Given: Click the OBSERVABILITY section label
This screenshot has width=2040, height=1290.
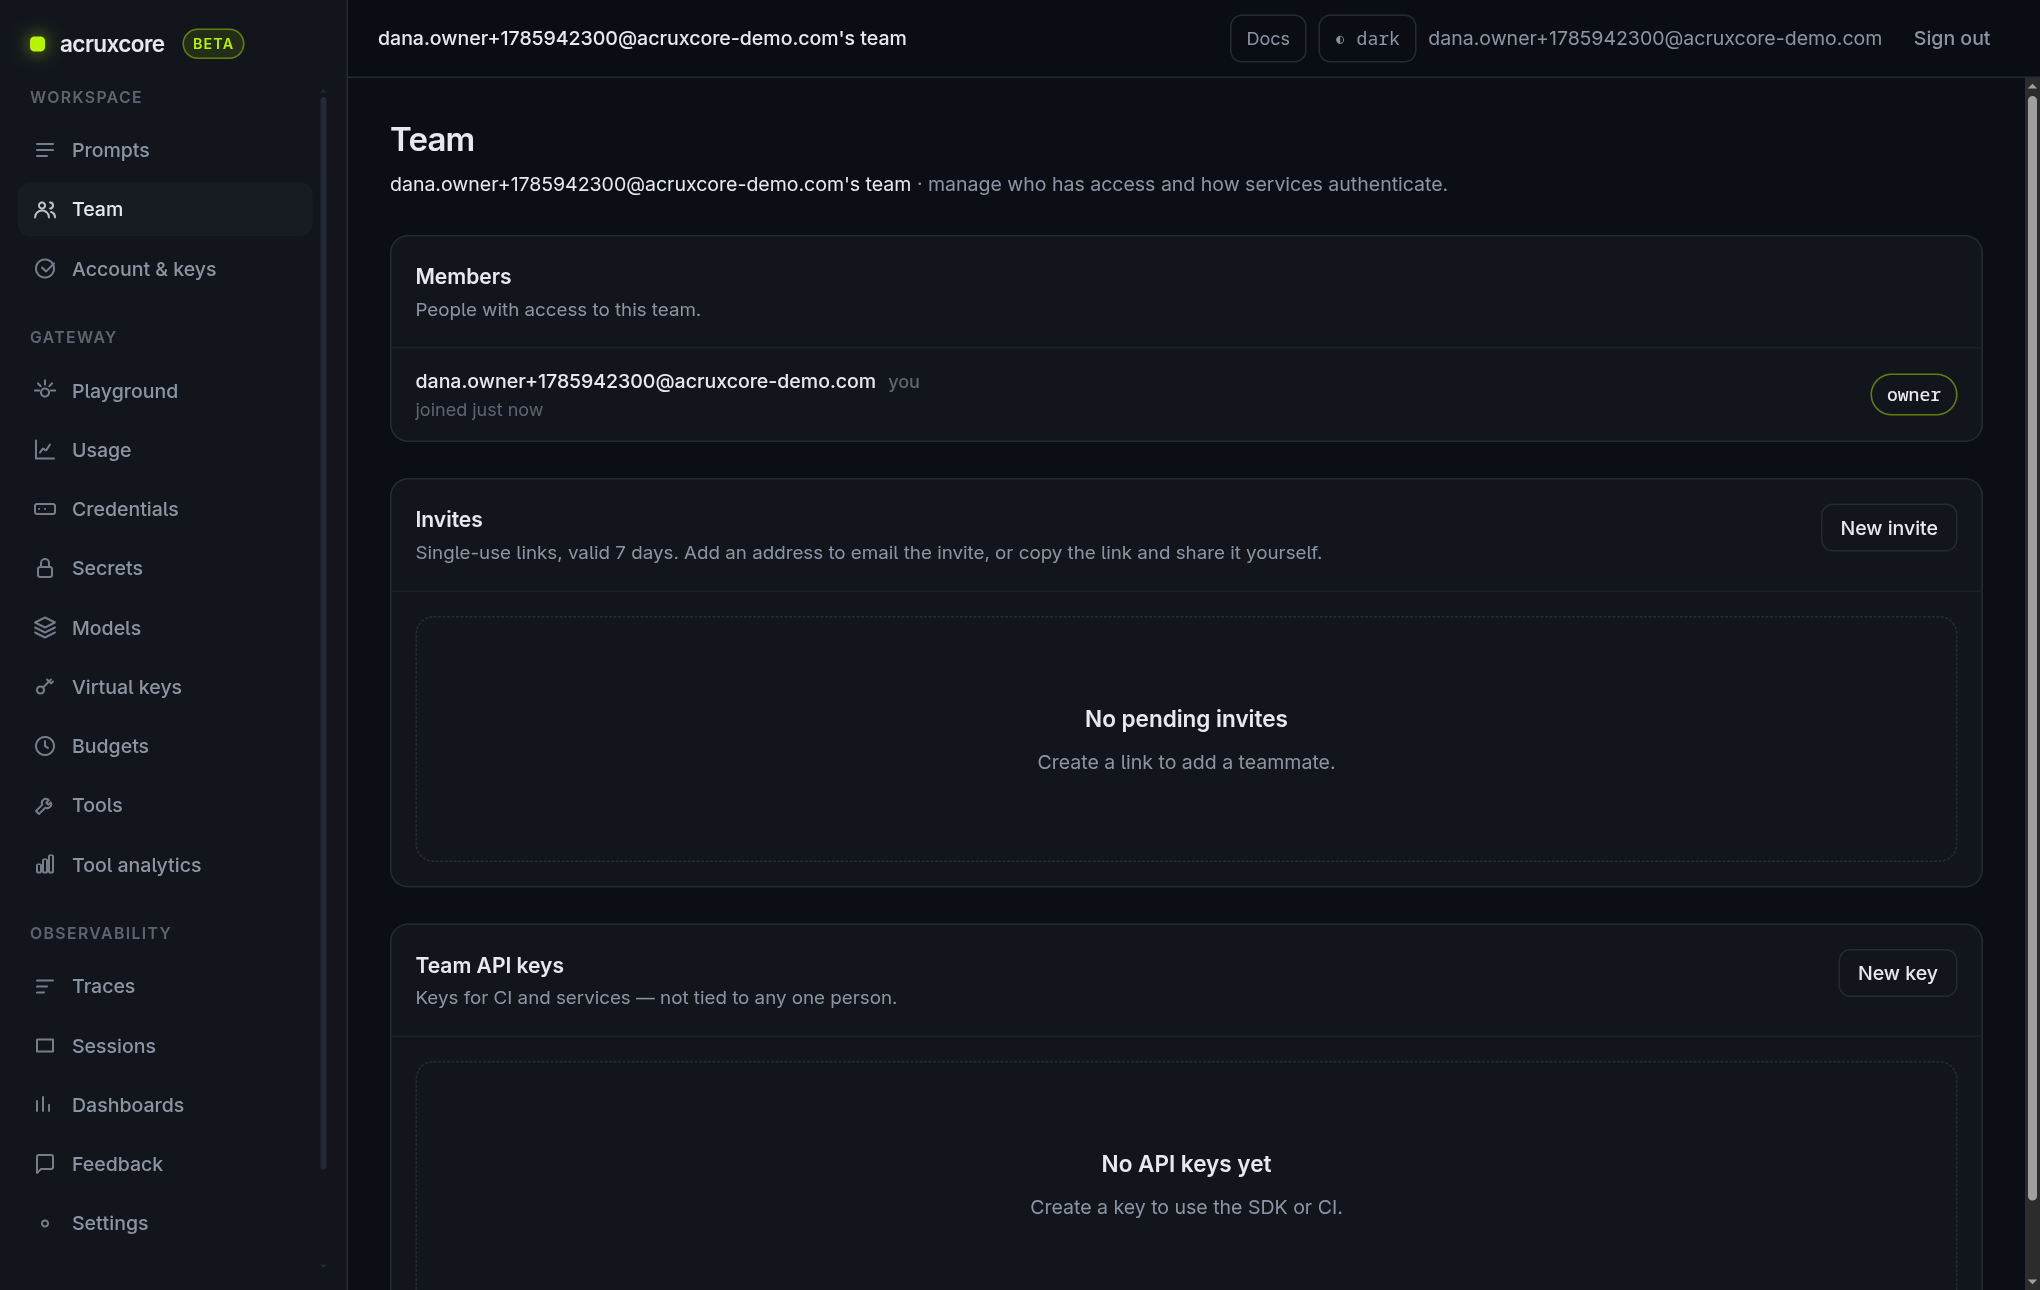Looking at the screenshot, I should (x=100, y=933).
